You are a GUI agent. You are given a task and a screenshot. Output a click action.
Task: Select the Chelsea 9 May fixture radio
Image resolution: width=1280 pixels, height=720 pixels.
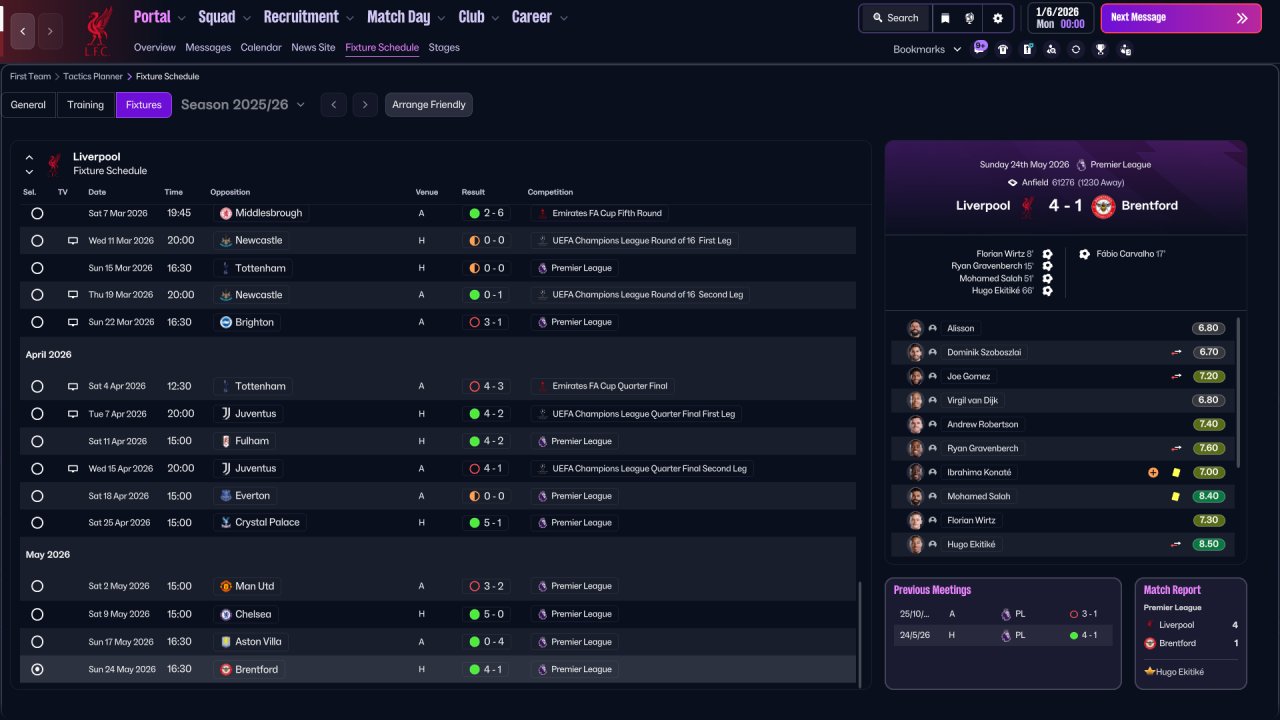[x=37, y=615]
